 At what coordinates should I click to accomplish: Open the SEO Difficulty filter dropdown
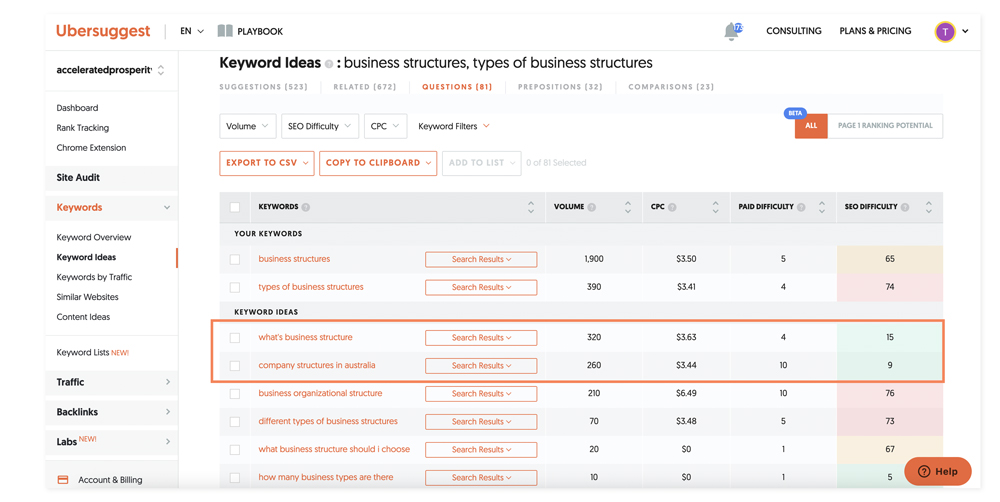(x=320, y=126)
